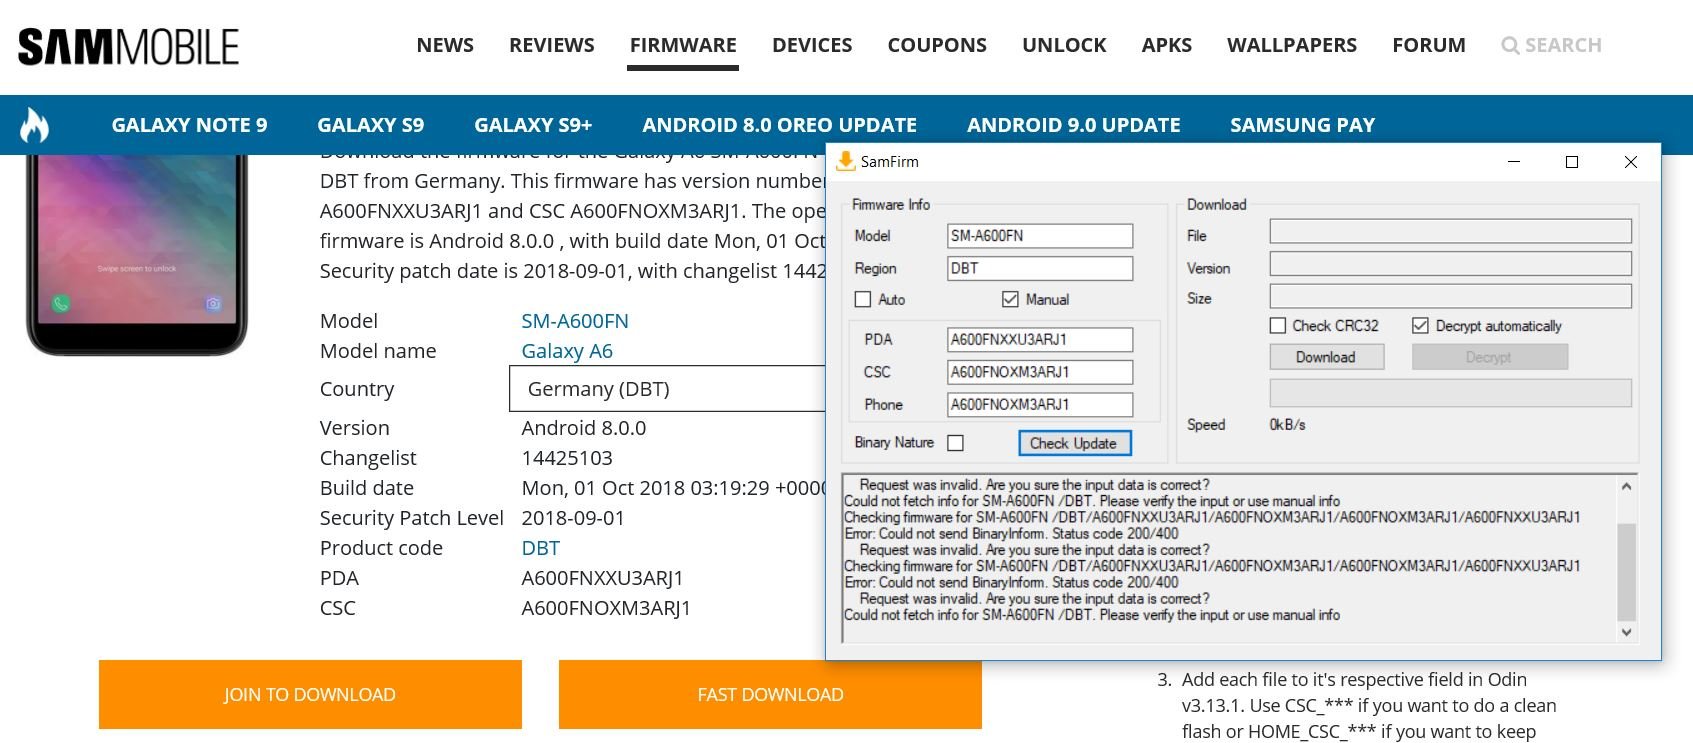The image size is (1693, 743).
Task: Enable the Check CRC32 checkbox
Action: coord(1278,325)
